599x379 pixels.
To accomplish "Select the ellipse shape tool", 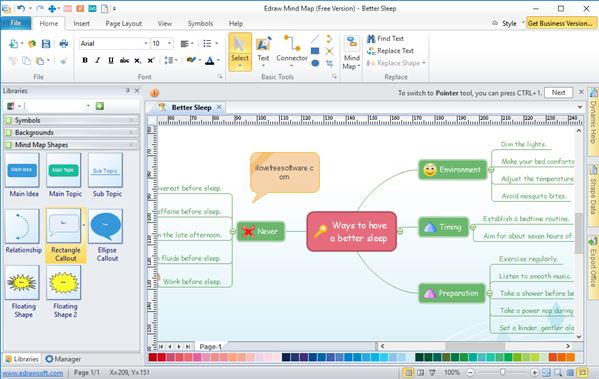I will 315,63.
